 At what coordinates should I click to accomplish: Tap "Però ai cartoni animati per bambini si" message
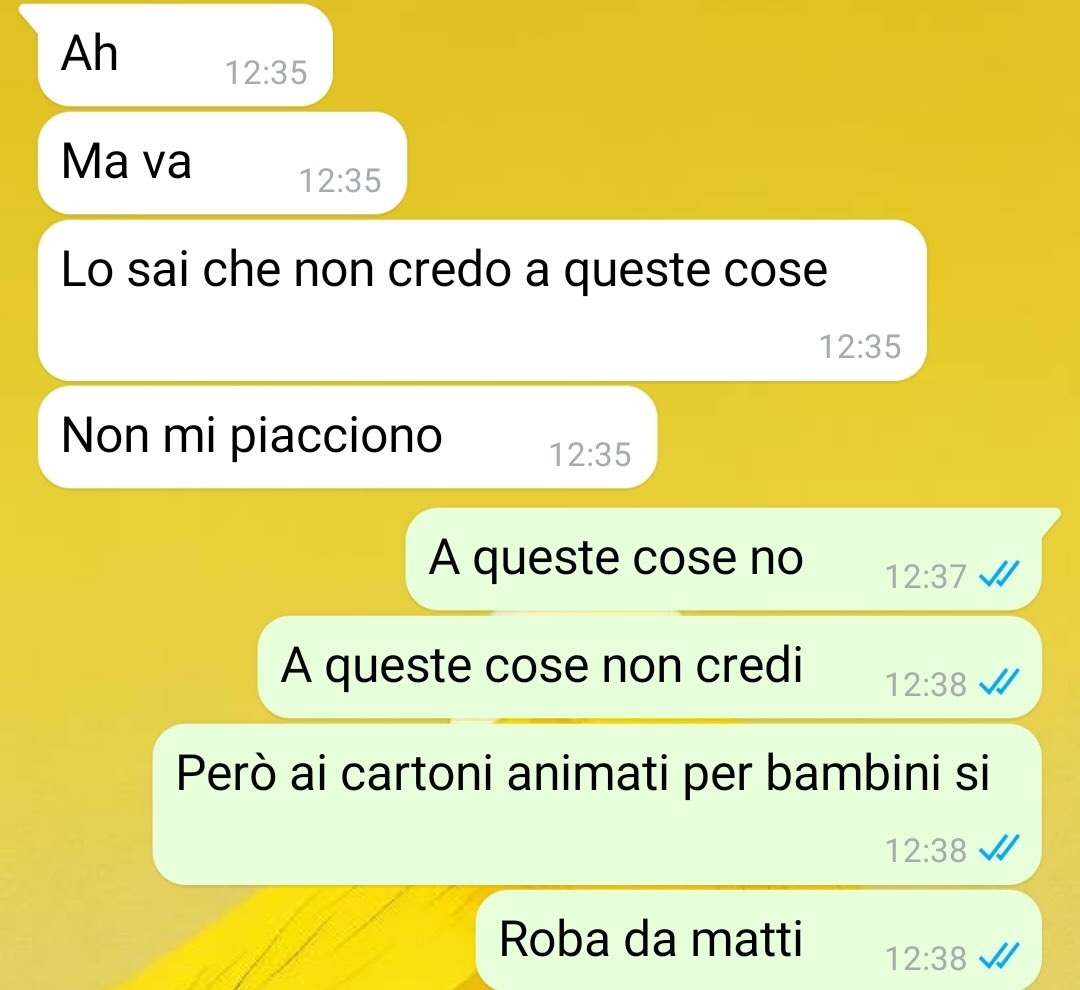click(x=596, y=804)
